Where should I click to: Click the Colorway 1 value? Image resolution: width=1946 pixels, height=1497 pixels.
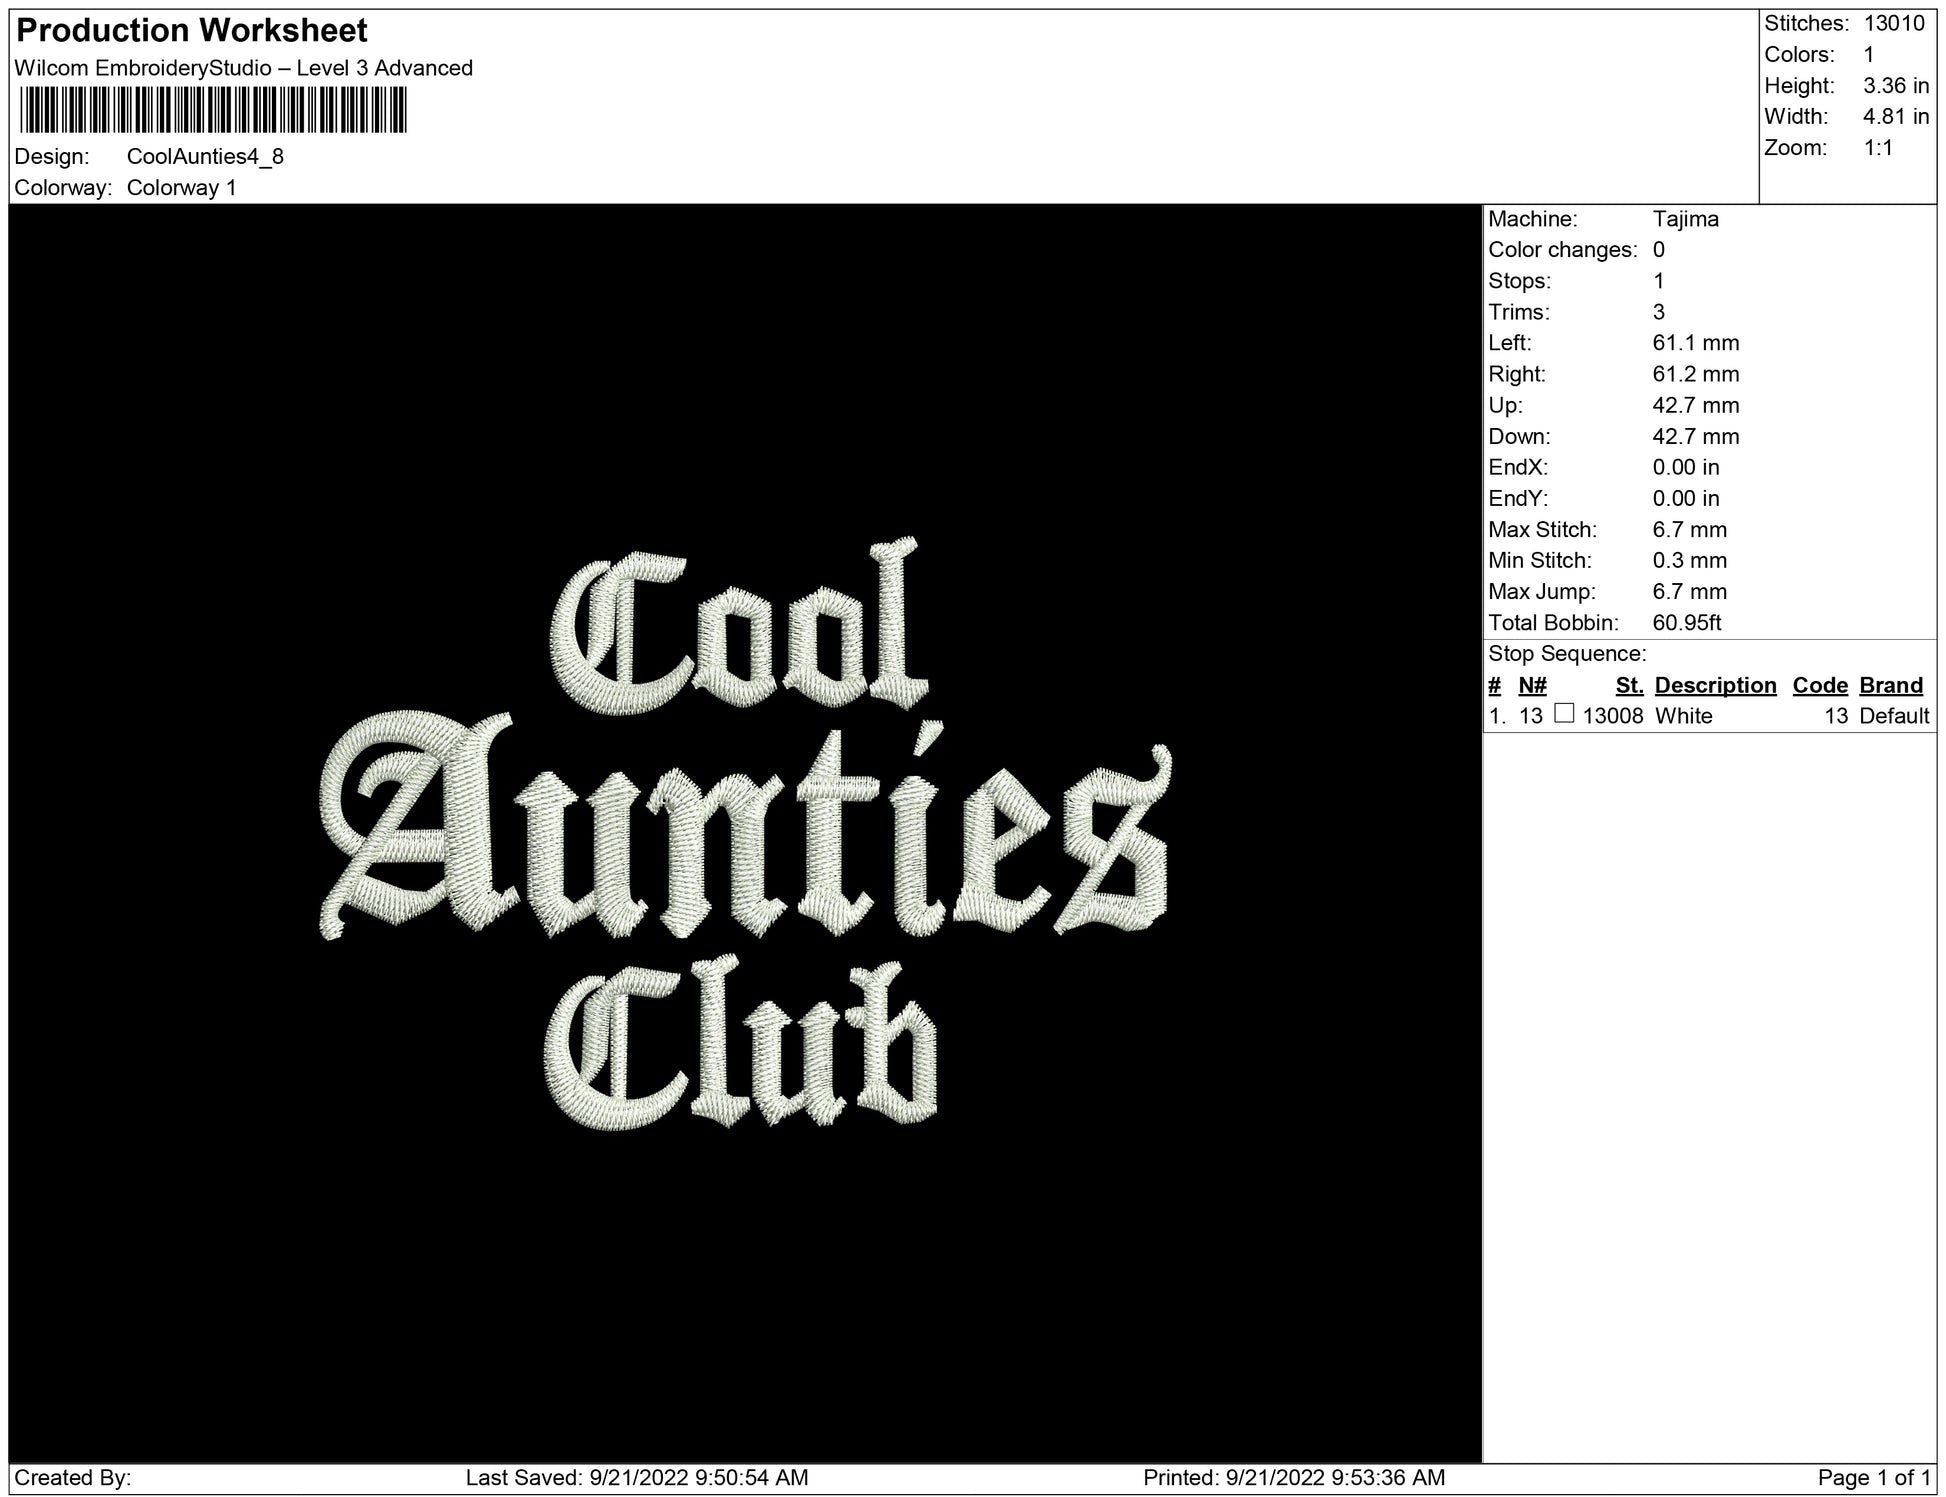[x=182, y=188]
